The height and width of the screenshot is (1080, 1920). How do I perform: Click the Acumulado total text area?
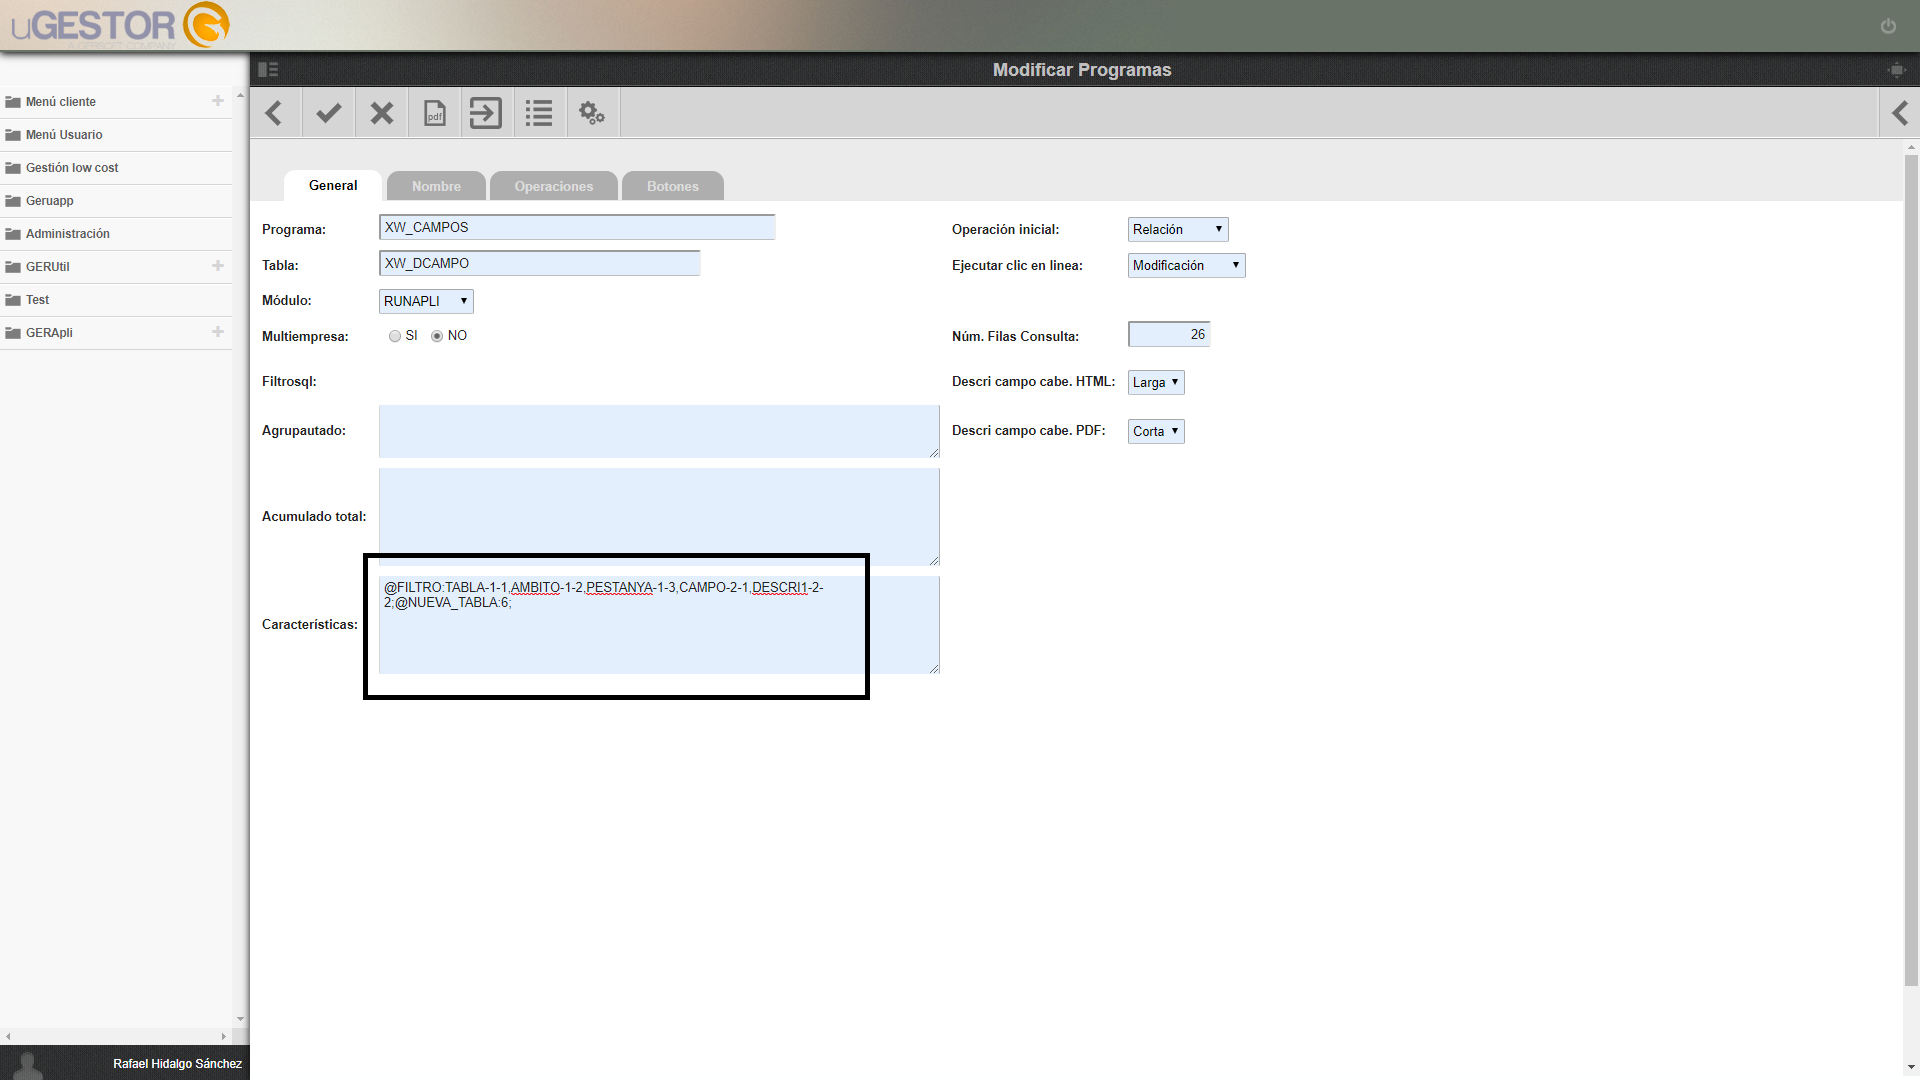coord(659,517)
